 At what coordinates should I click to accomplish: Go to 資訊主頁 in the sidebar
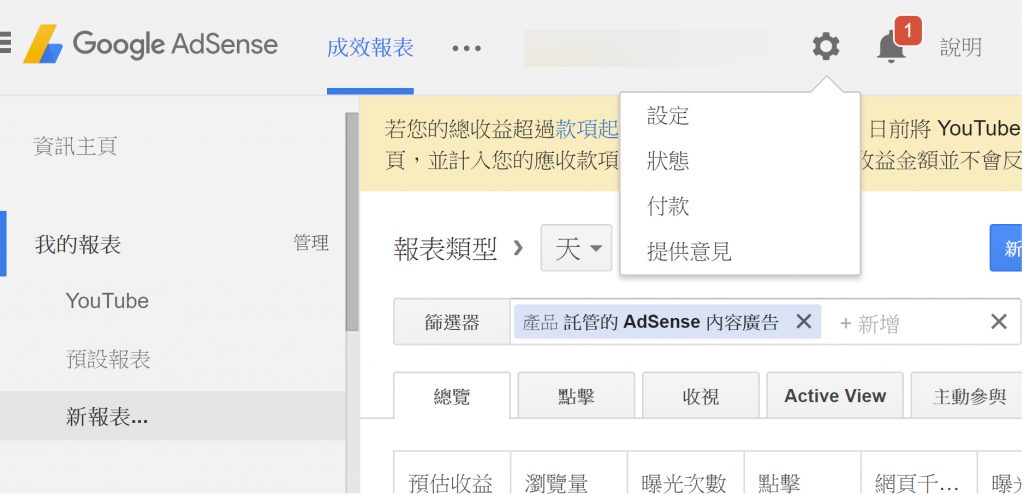(x=75, y=146)
